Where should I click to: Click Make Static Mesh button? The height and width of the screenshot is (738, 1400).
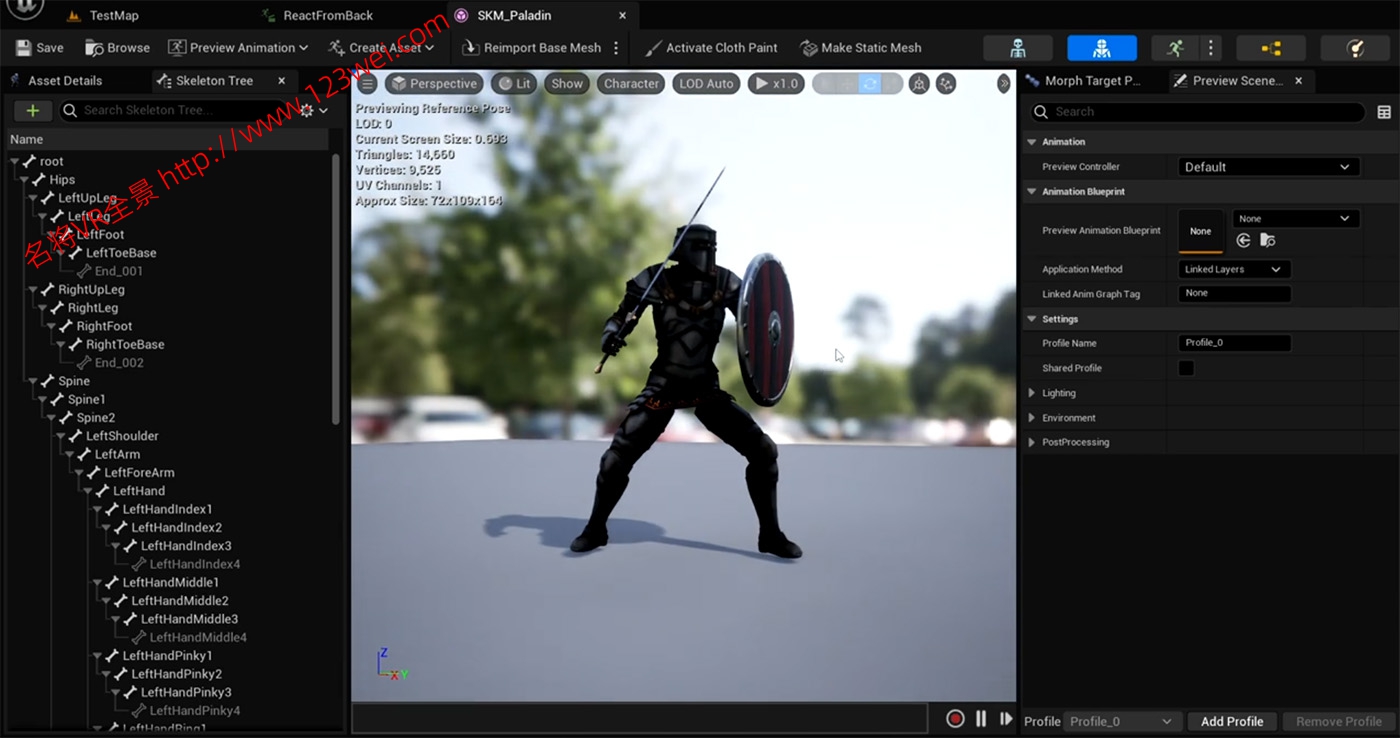[x=861, y=48]
